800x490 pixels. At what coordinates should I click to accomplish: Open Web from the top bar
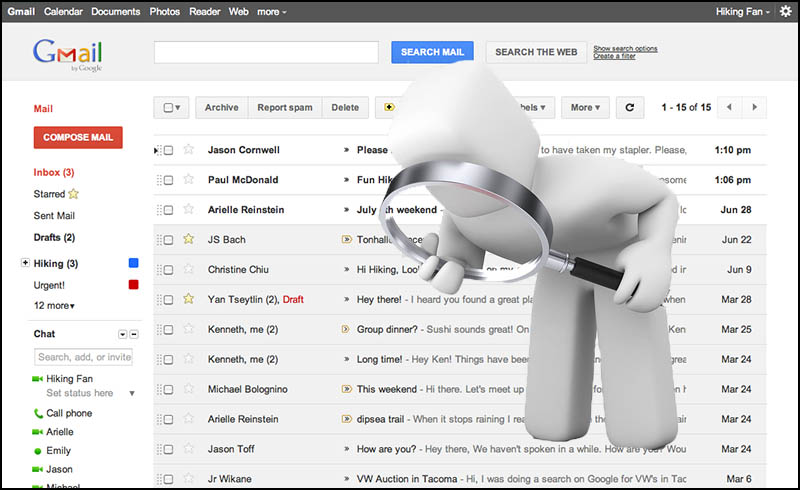[x=238, y=11]
